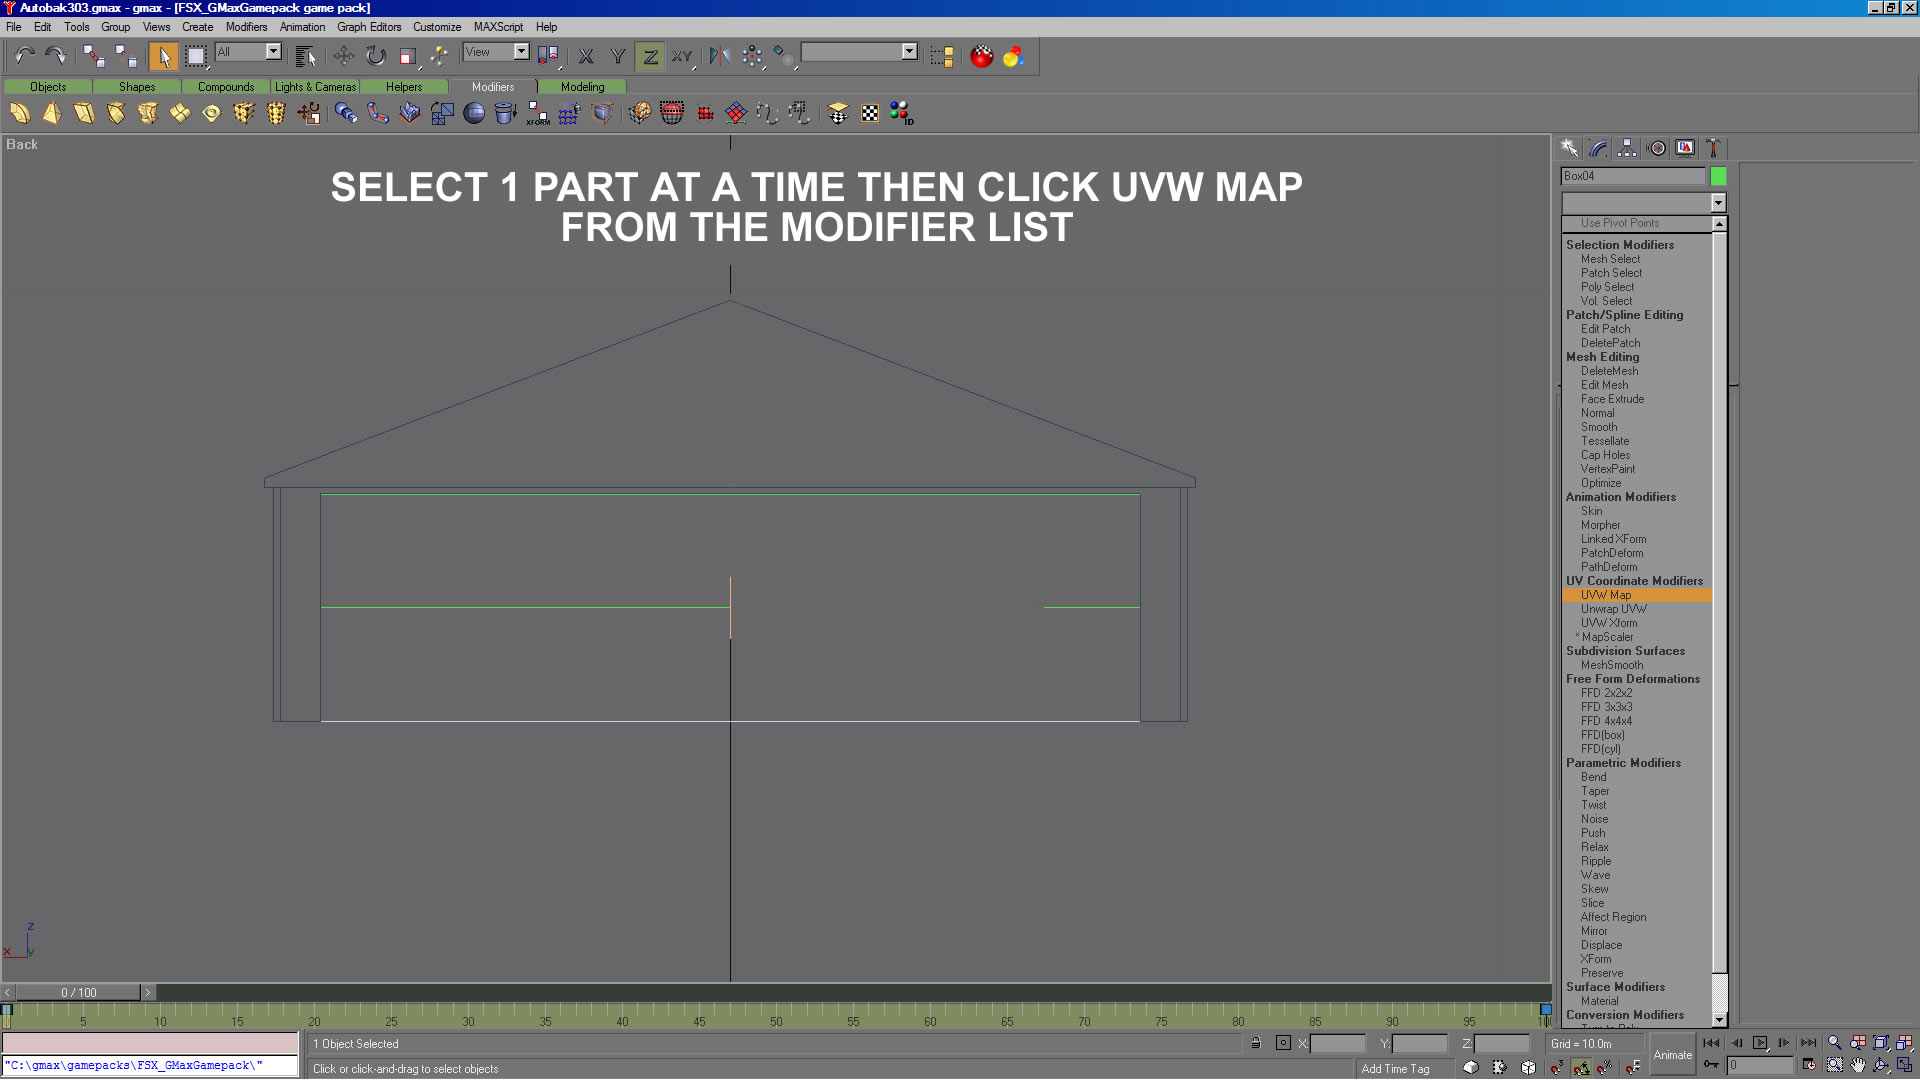The height and width of the screenshot is (1080, 1920).
Task: Toggle the selection lock icon
Action: [1256, 1043]
